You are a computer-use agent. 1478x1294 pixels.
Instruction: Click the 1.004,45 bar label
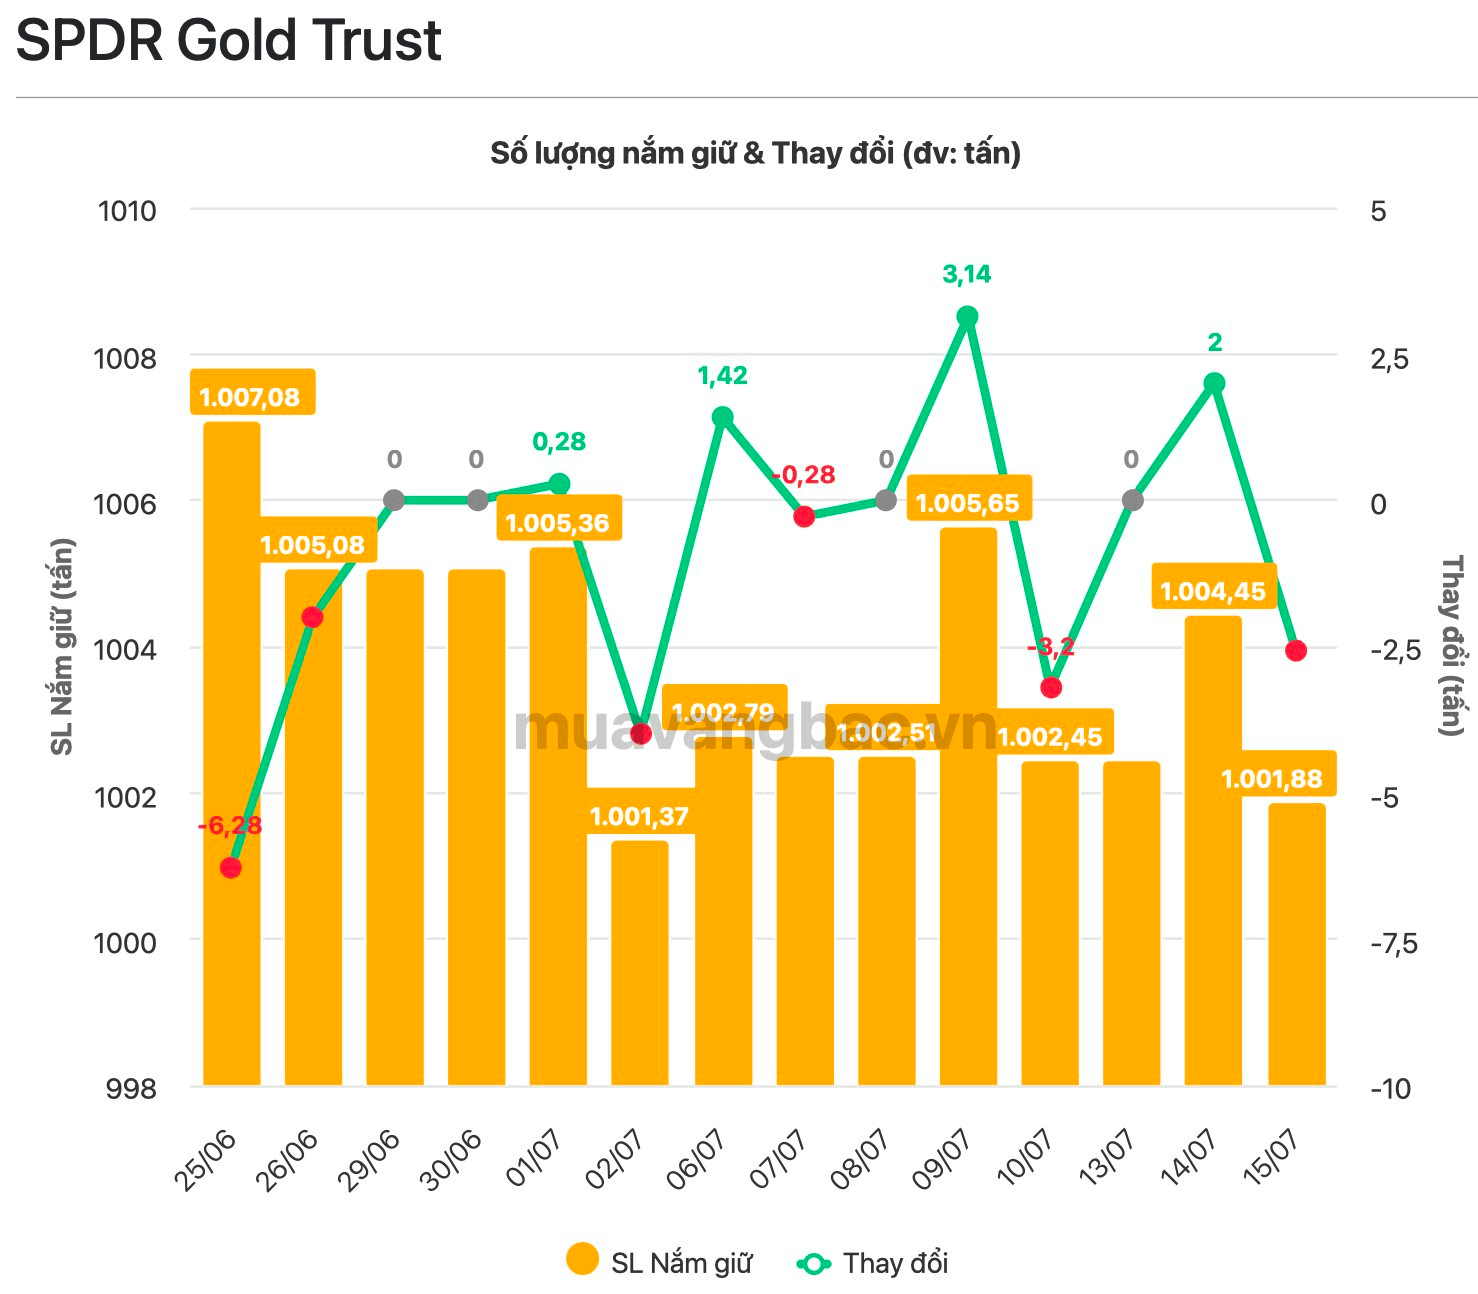[x=1213, y=591]
